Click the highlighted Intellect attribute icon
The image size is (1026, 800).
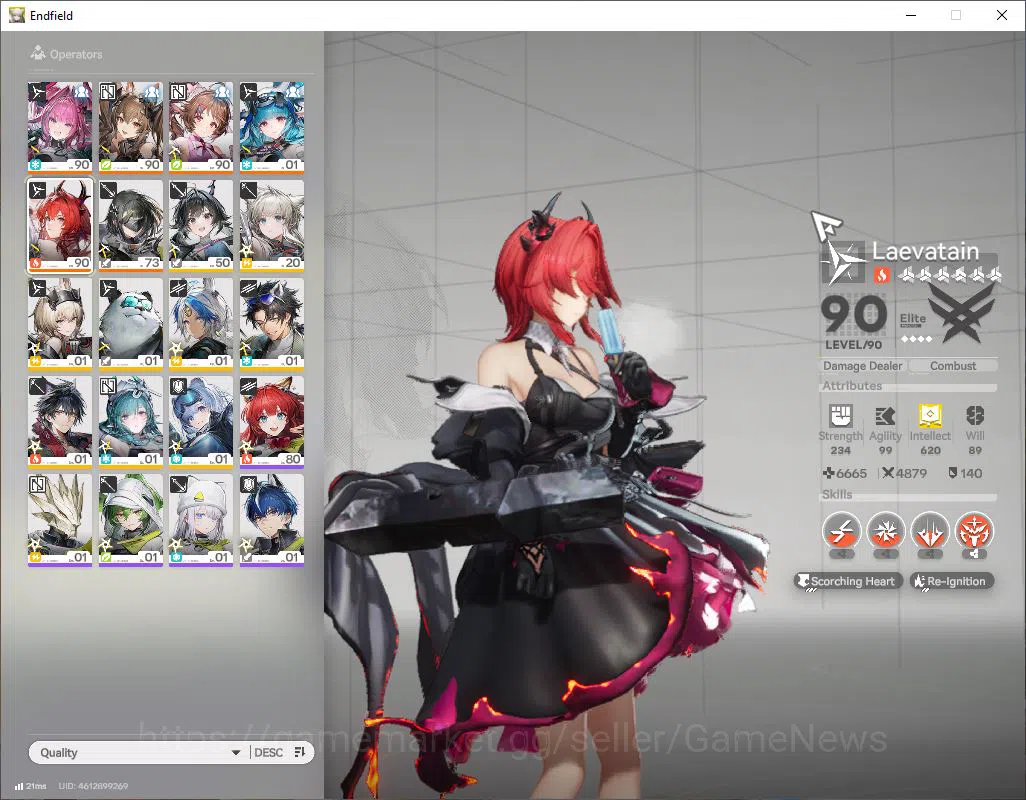(930, 415)
